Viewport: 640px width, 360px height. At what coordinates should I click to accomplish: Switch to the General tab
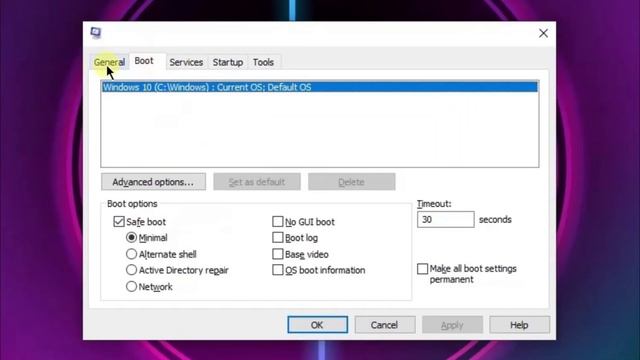tap(109, 62)
